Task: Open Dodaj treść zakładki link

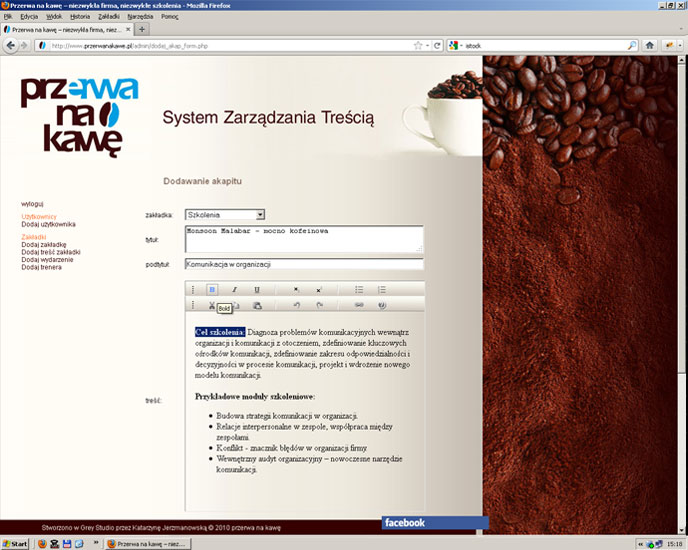Action: (x=51, y=252)
